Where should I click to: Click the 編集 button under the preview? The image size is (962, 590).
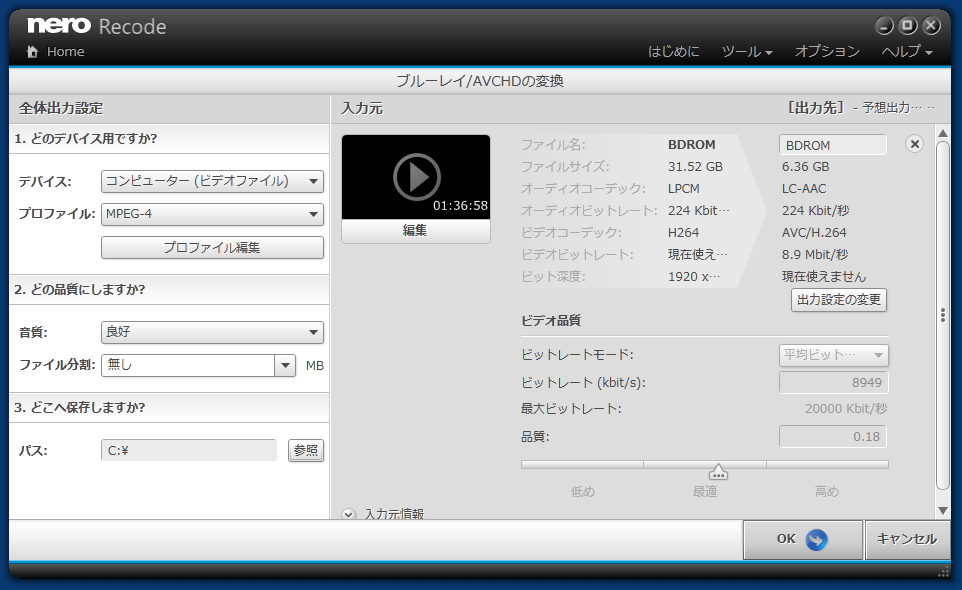tap(415, 231)
